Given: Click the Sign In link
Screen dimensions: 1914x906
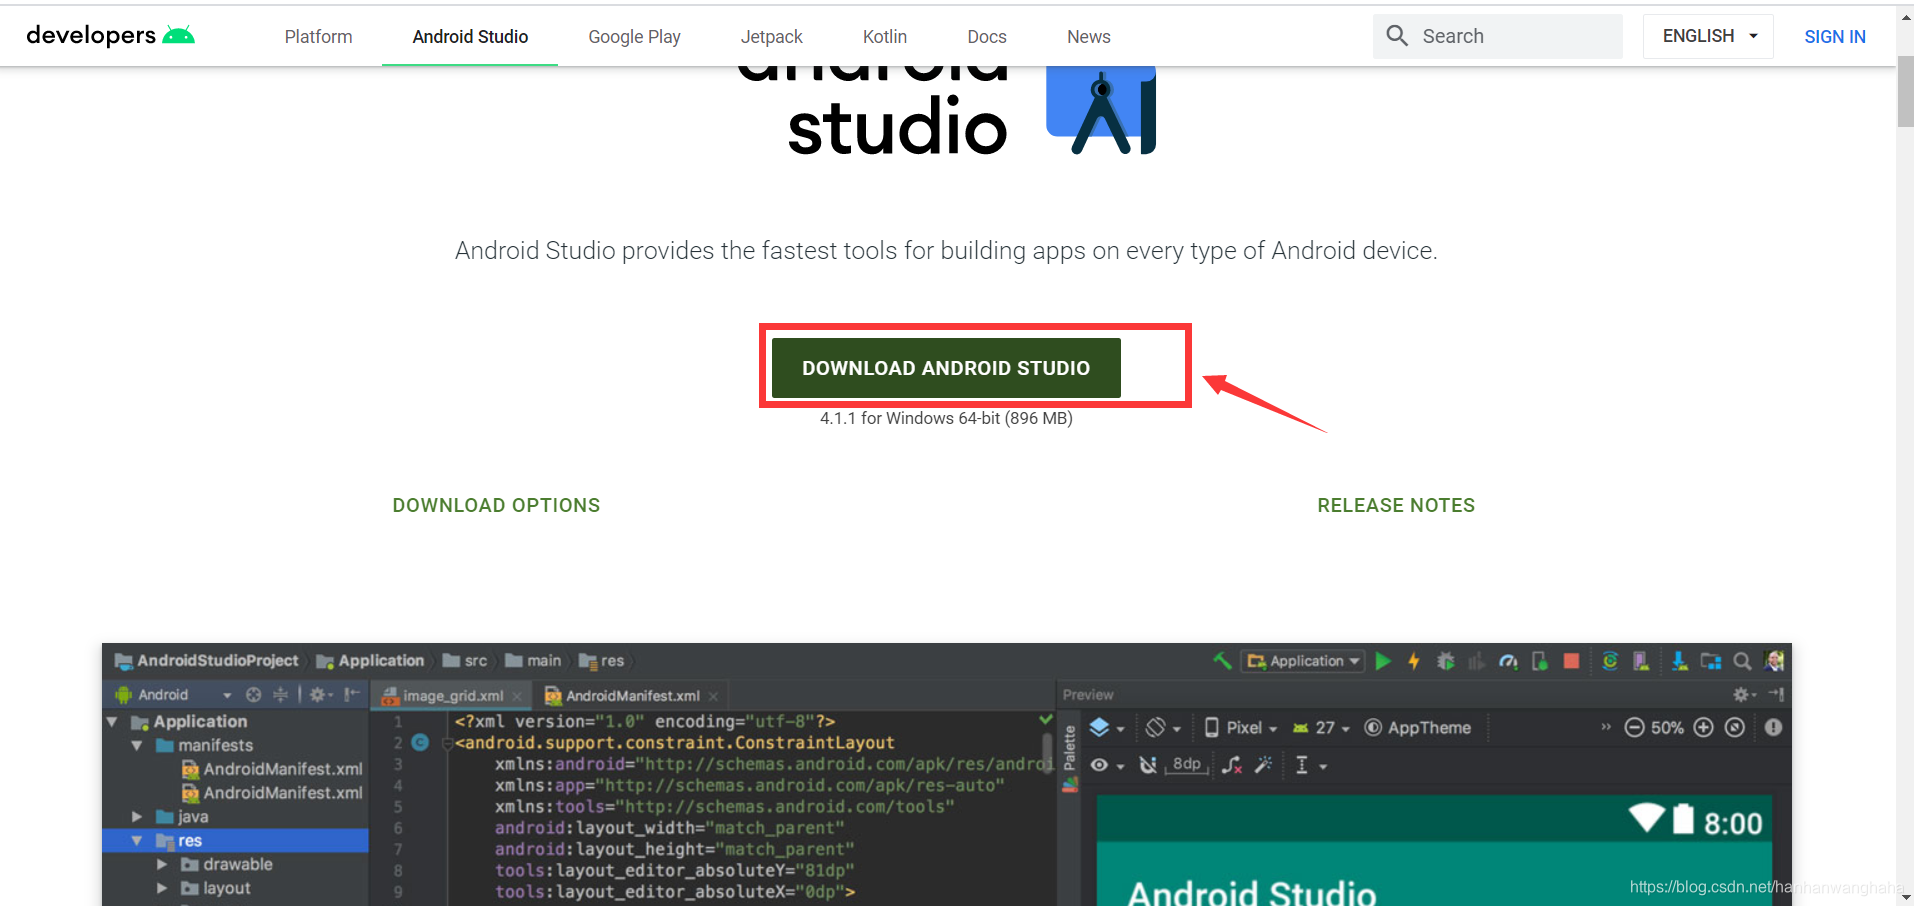Looking at the screenshot, I should pyautogui.click(x=1835, y=37).
